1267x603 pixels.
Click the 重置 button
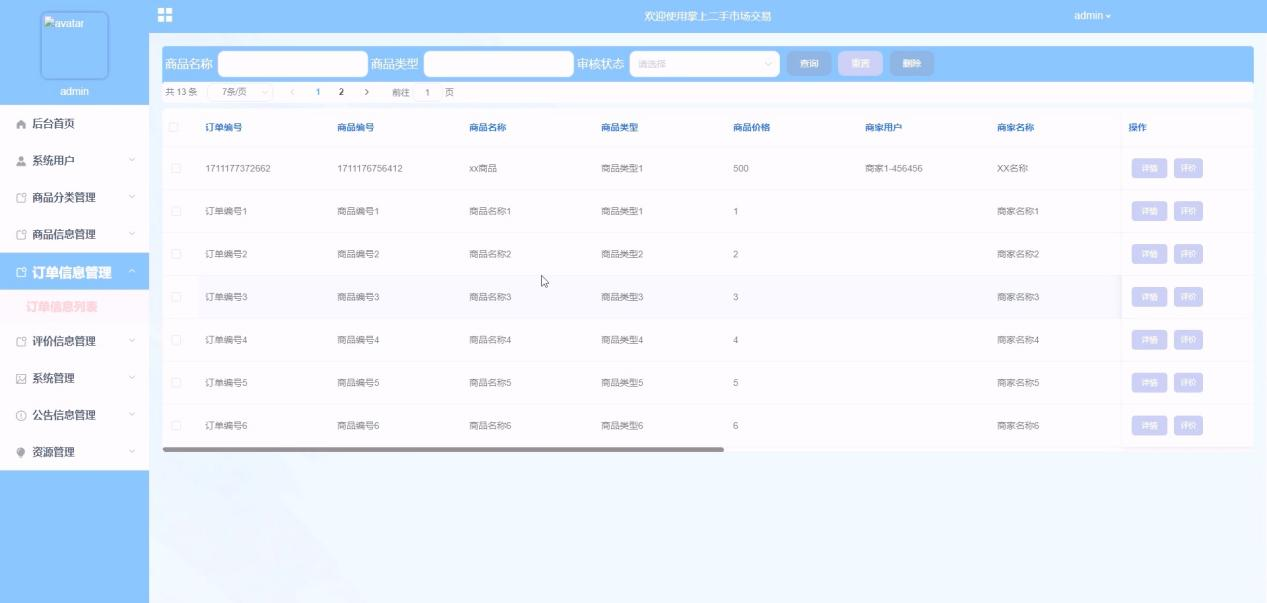point(860,64)
